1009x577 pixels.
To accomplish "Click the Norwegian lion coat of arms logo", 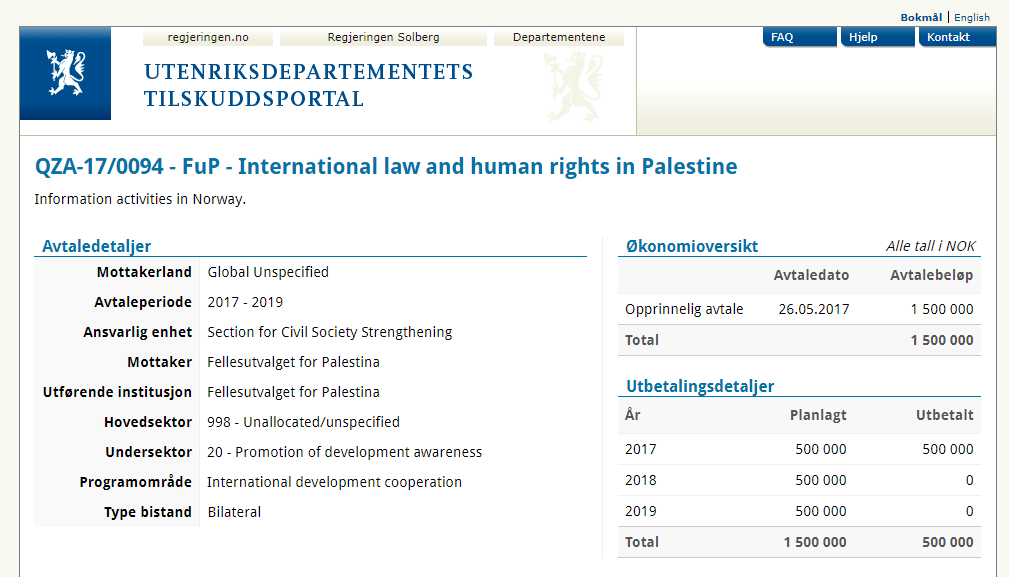I will tap(65, 73).
